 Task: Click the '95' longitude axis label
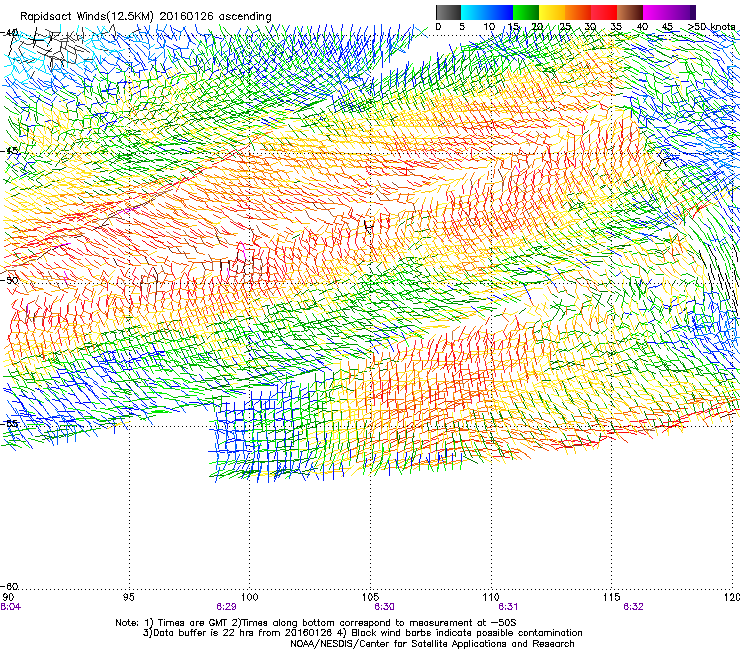coord(128,597)
